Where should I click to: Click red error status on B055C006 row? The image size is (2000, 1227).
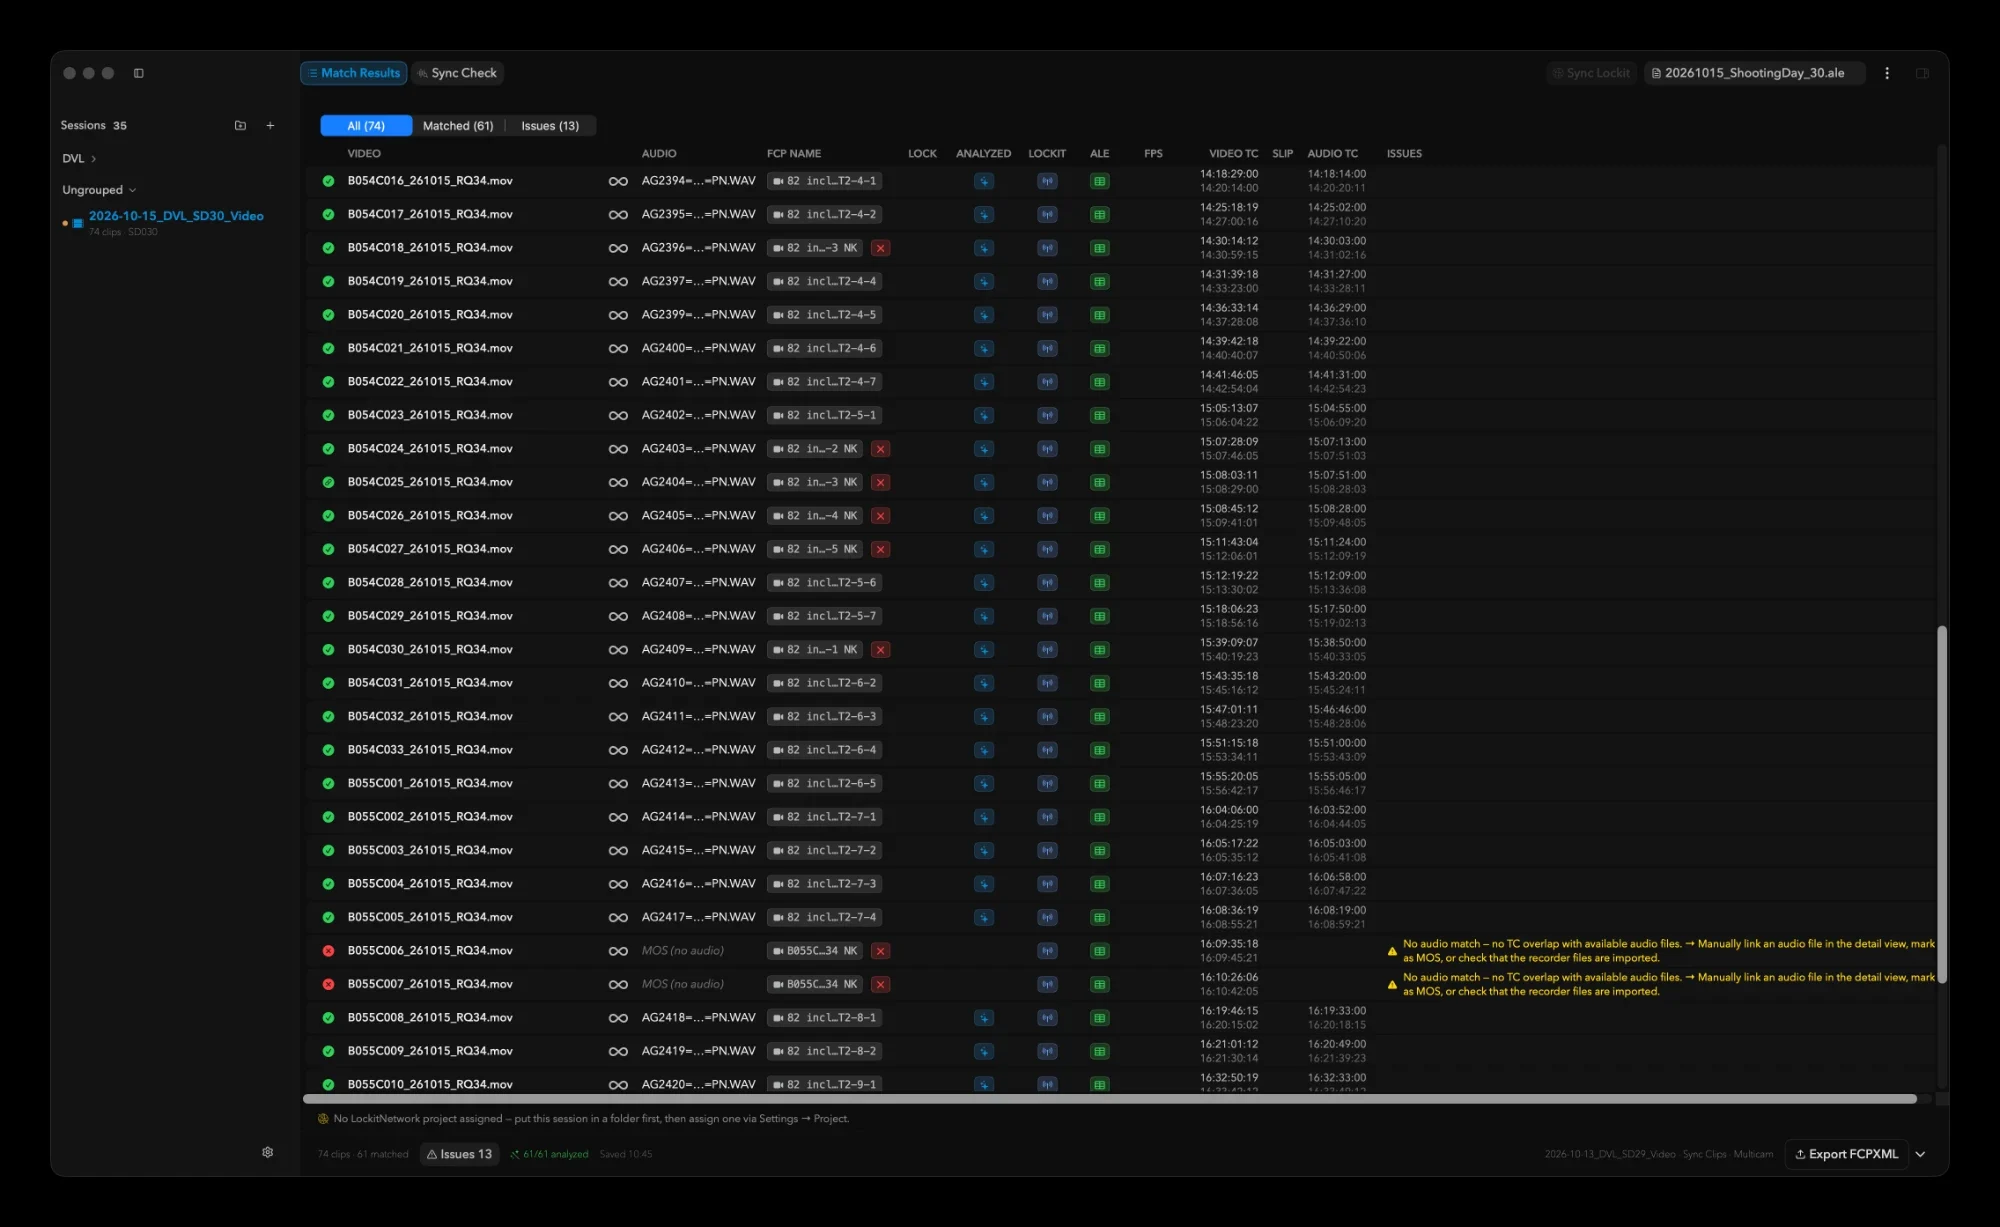pyautogui.click(x=328, y=951)
